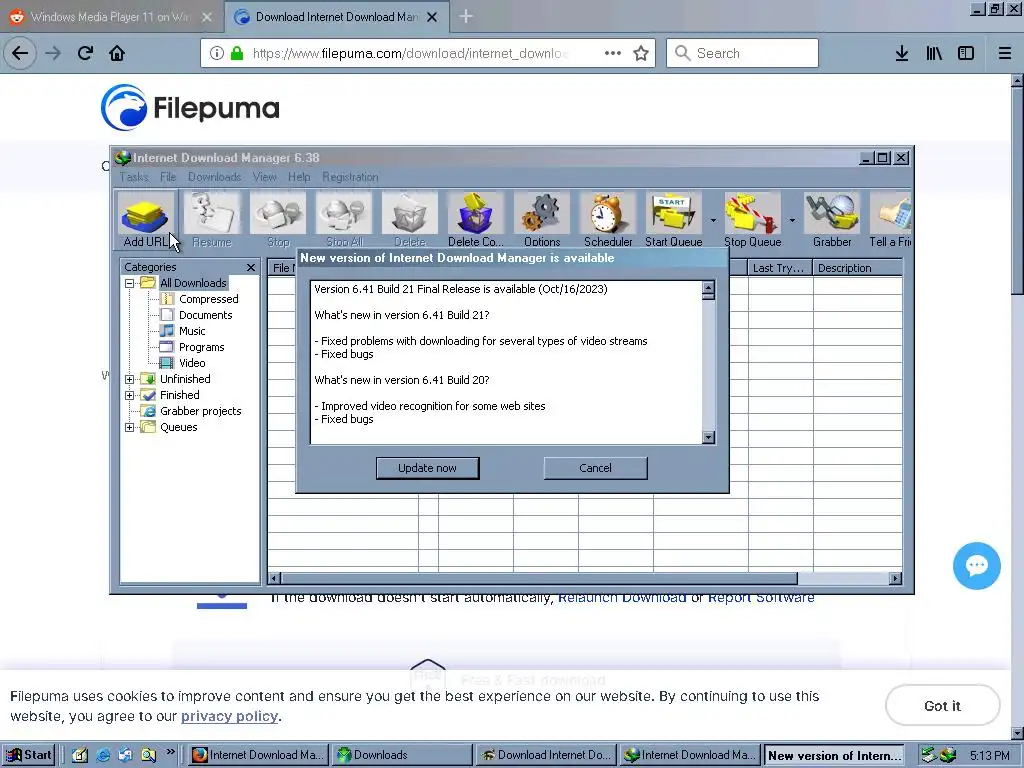
Task: Select Grabber projects in the tree
Action: tap(200, 411)
